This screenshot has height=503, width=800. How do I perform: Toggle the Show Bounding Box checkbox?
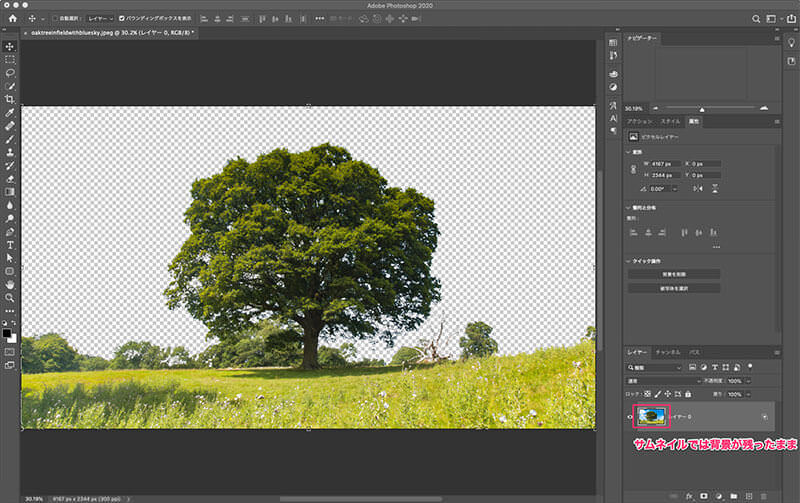(x=122, y=18)
